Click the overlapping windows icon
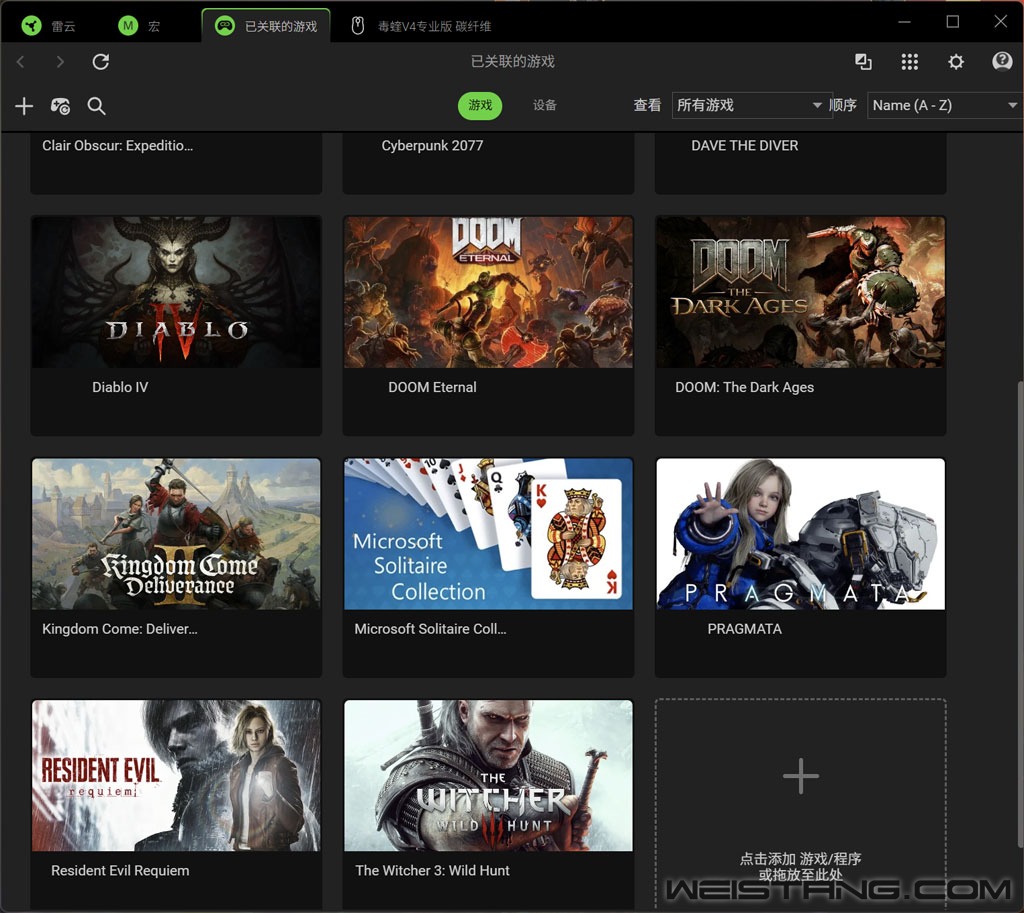This screenshot has height=913, width=1024. (x=863, y=61)
